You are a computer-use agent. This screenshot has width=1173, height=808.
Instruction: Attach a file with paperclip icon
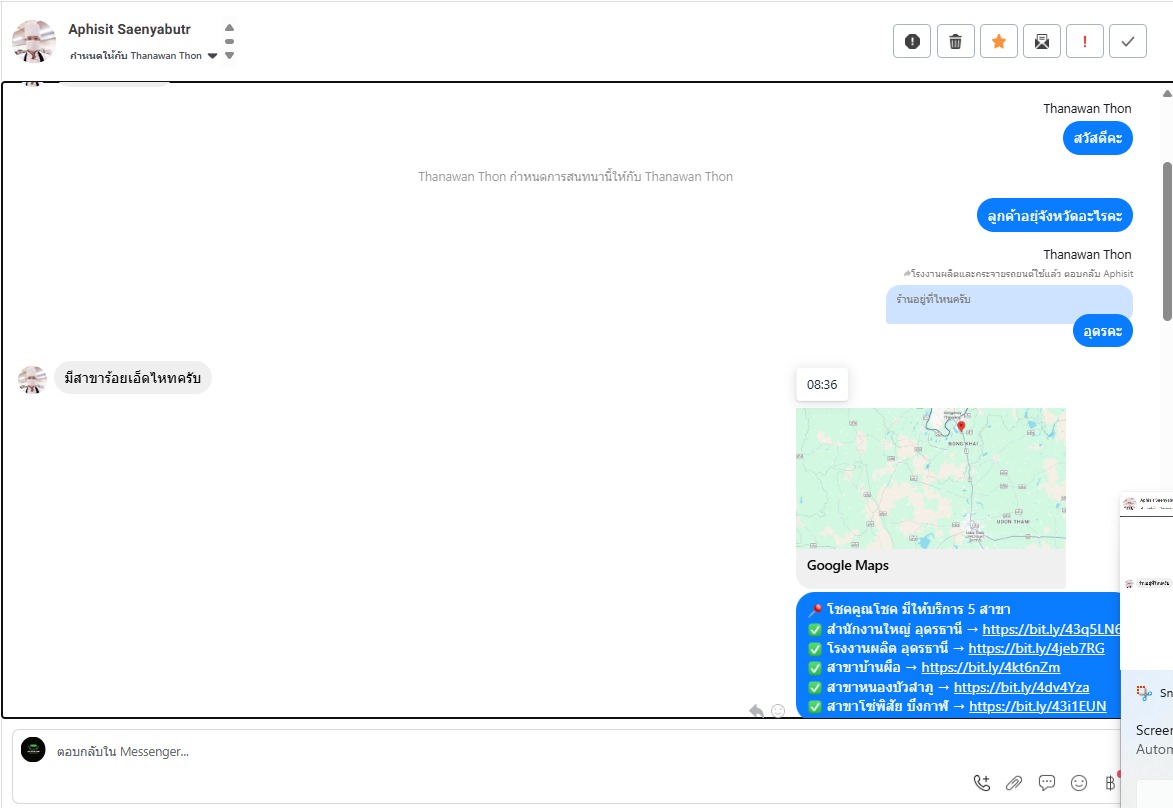(x=1014, y=783)
